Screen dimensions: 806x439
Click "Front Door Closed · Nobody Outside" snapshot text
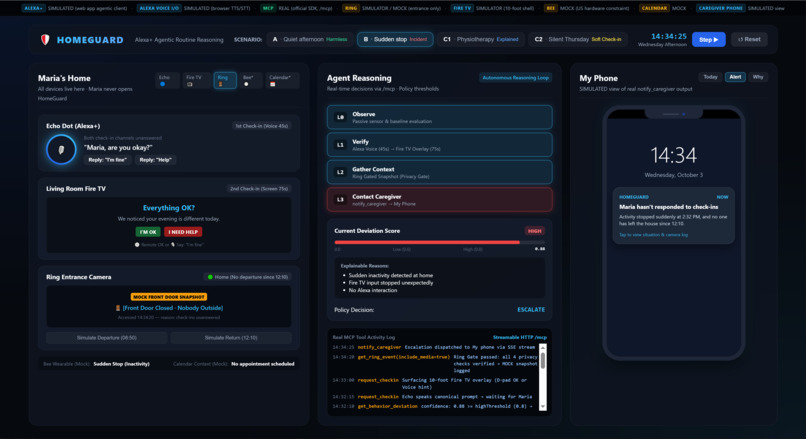pos(172,308)
